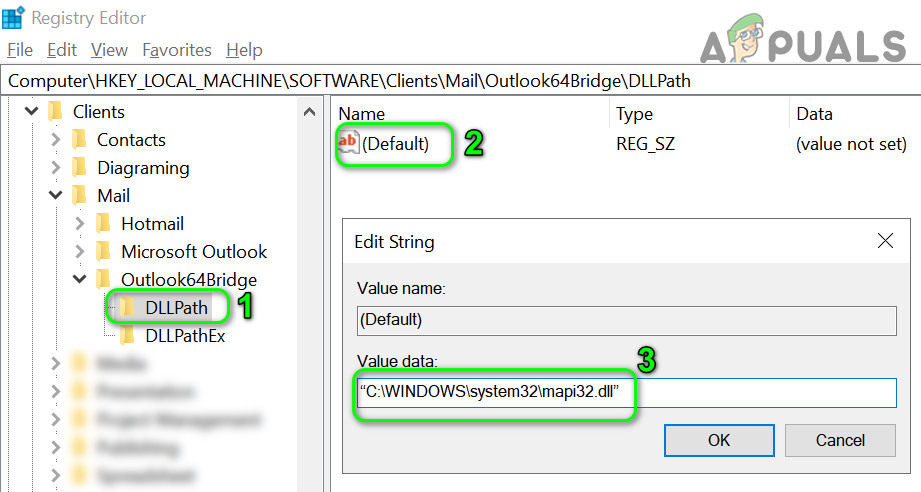Confirm the string edit with OK

[x=719, y=440]
